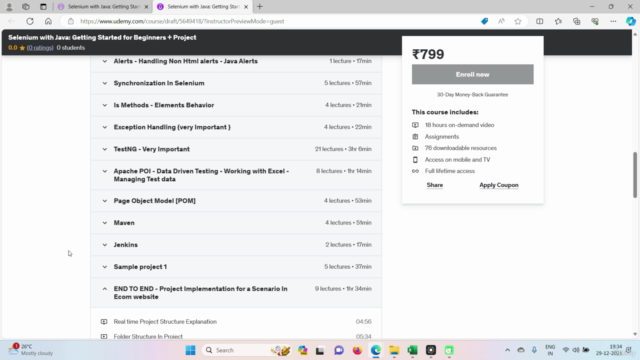The image size is (640, 360).
Task: Expand Page Object Model [POM] section
Action: [236, 201]
